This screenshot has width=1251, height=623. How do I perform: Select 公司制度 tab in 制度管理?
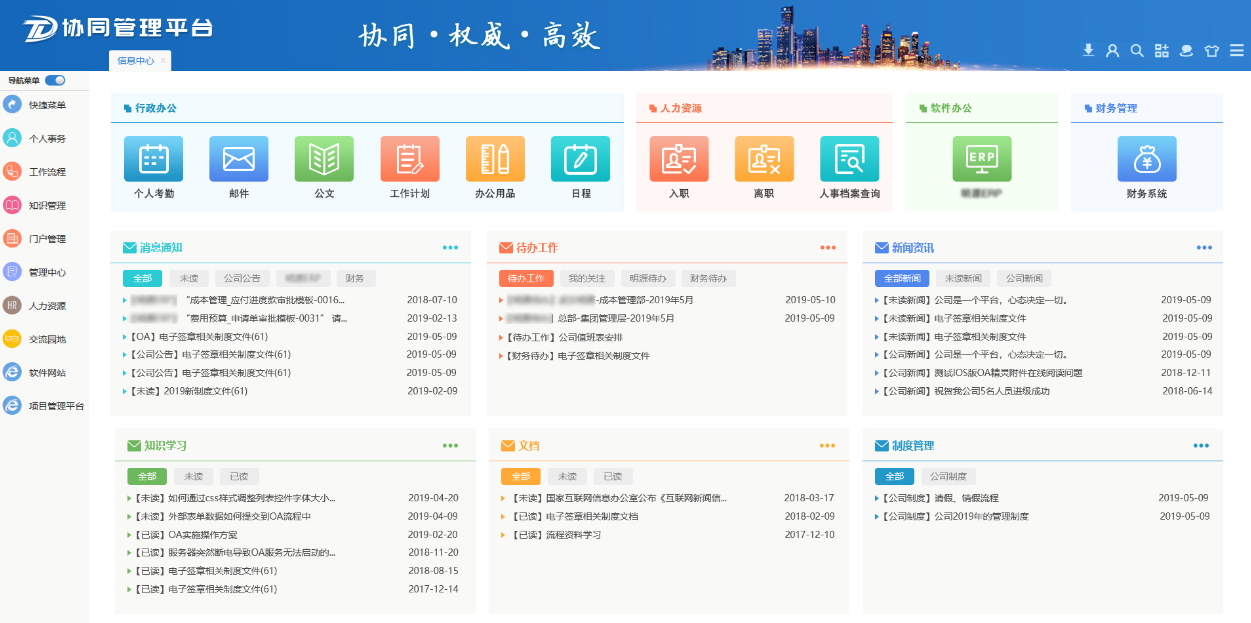point(948,477)
